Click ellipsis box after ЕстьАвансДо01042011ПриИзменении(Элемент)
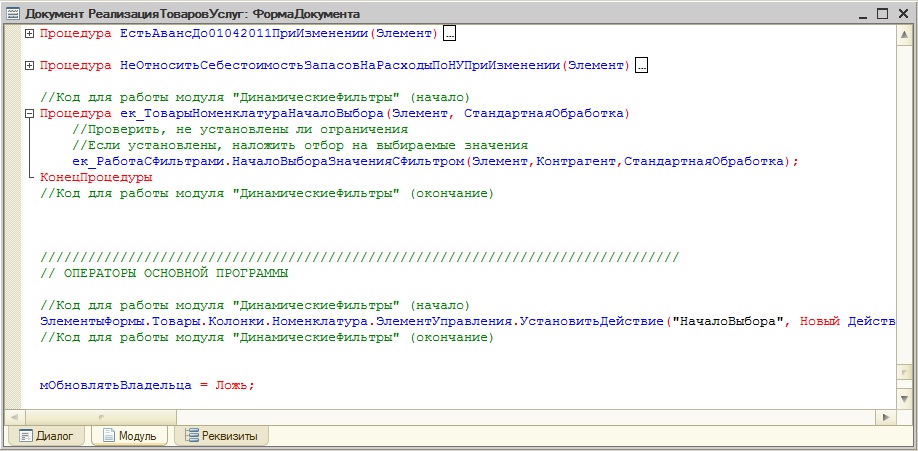The height and width of the screenshot is (451, 918). tap(449, 34)
